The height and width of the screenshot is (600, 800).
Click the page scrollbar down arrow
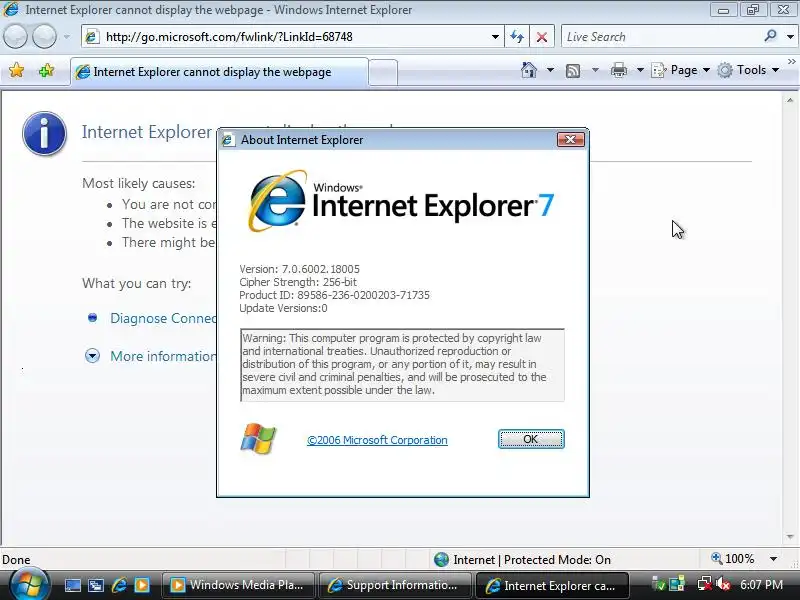(x=790, y=537)
